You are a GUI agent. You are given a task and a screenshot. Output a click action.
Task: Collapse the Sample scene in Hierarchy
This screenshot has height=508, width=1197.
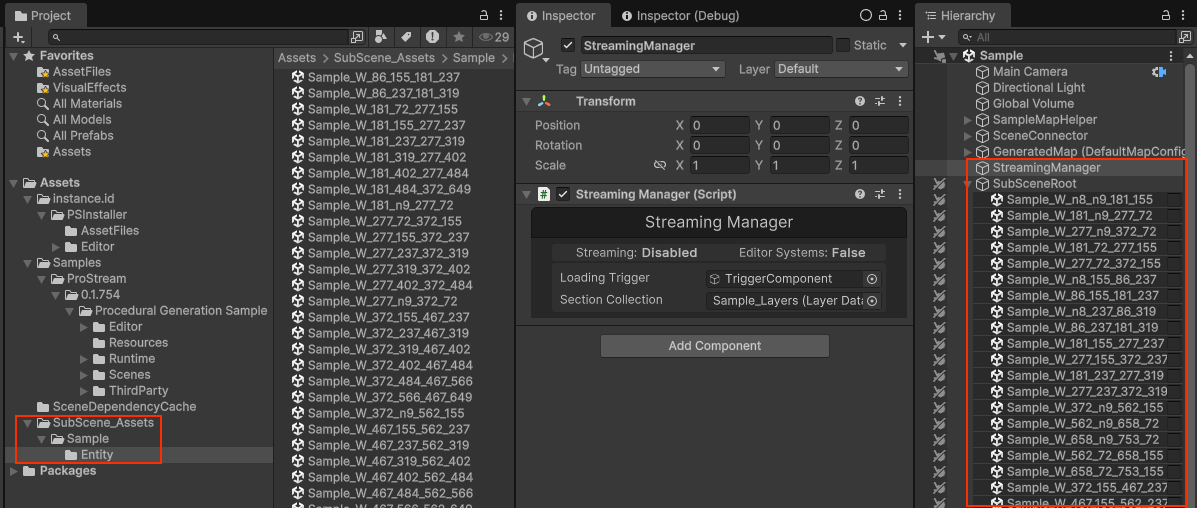pos(953,56)
